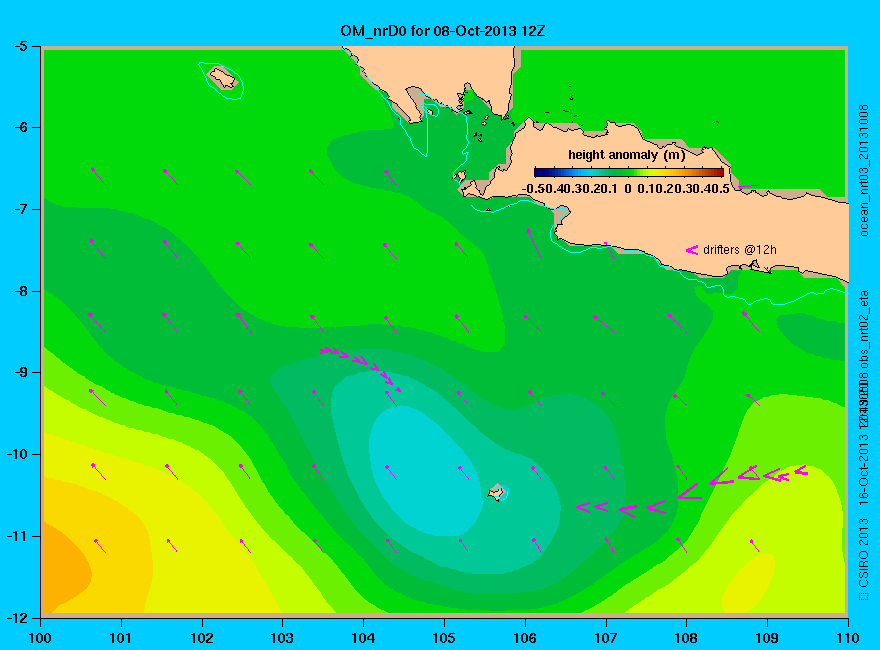The height and width of the screenshot is (650, 880).
Task: Click longitude tick label 103
Action: 282,638
